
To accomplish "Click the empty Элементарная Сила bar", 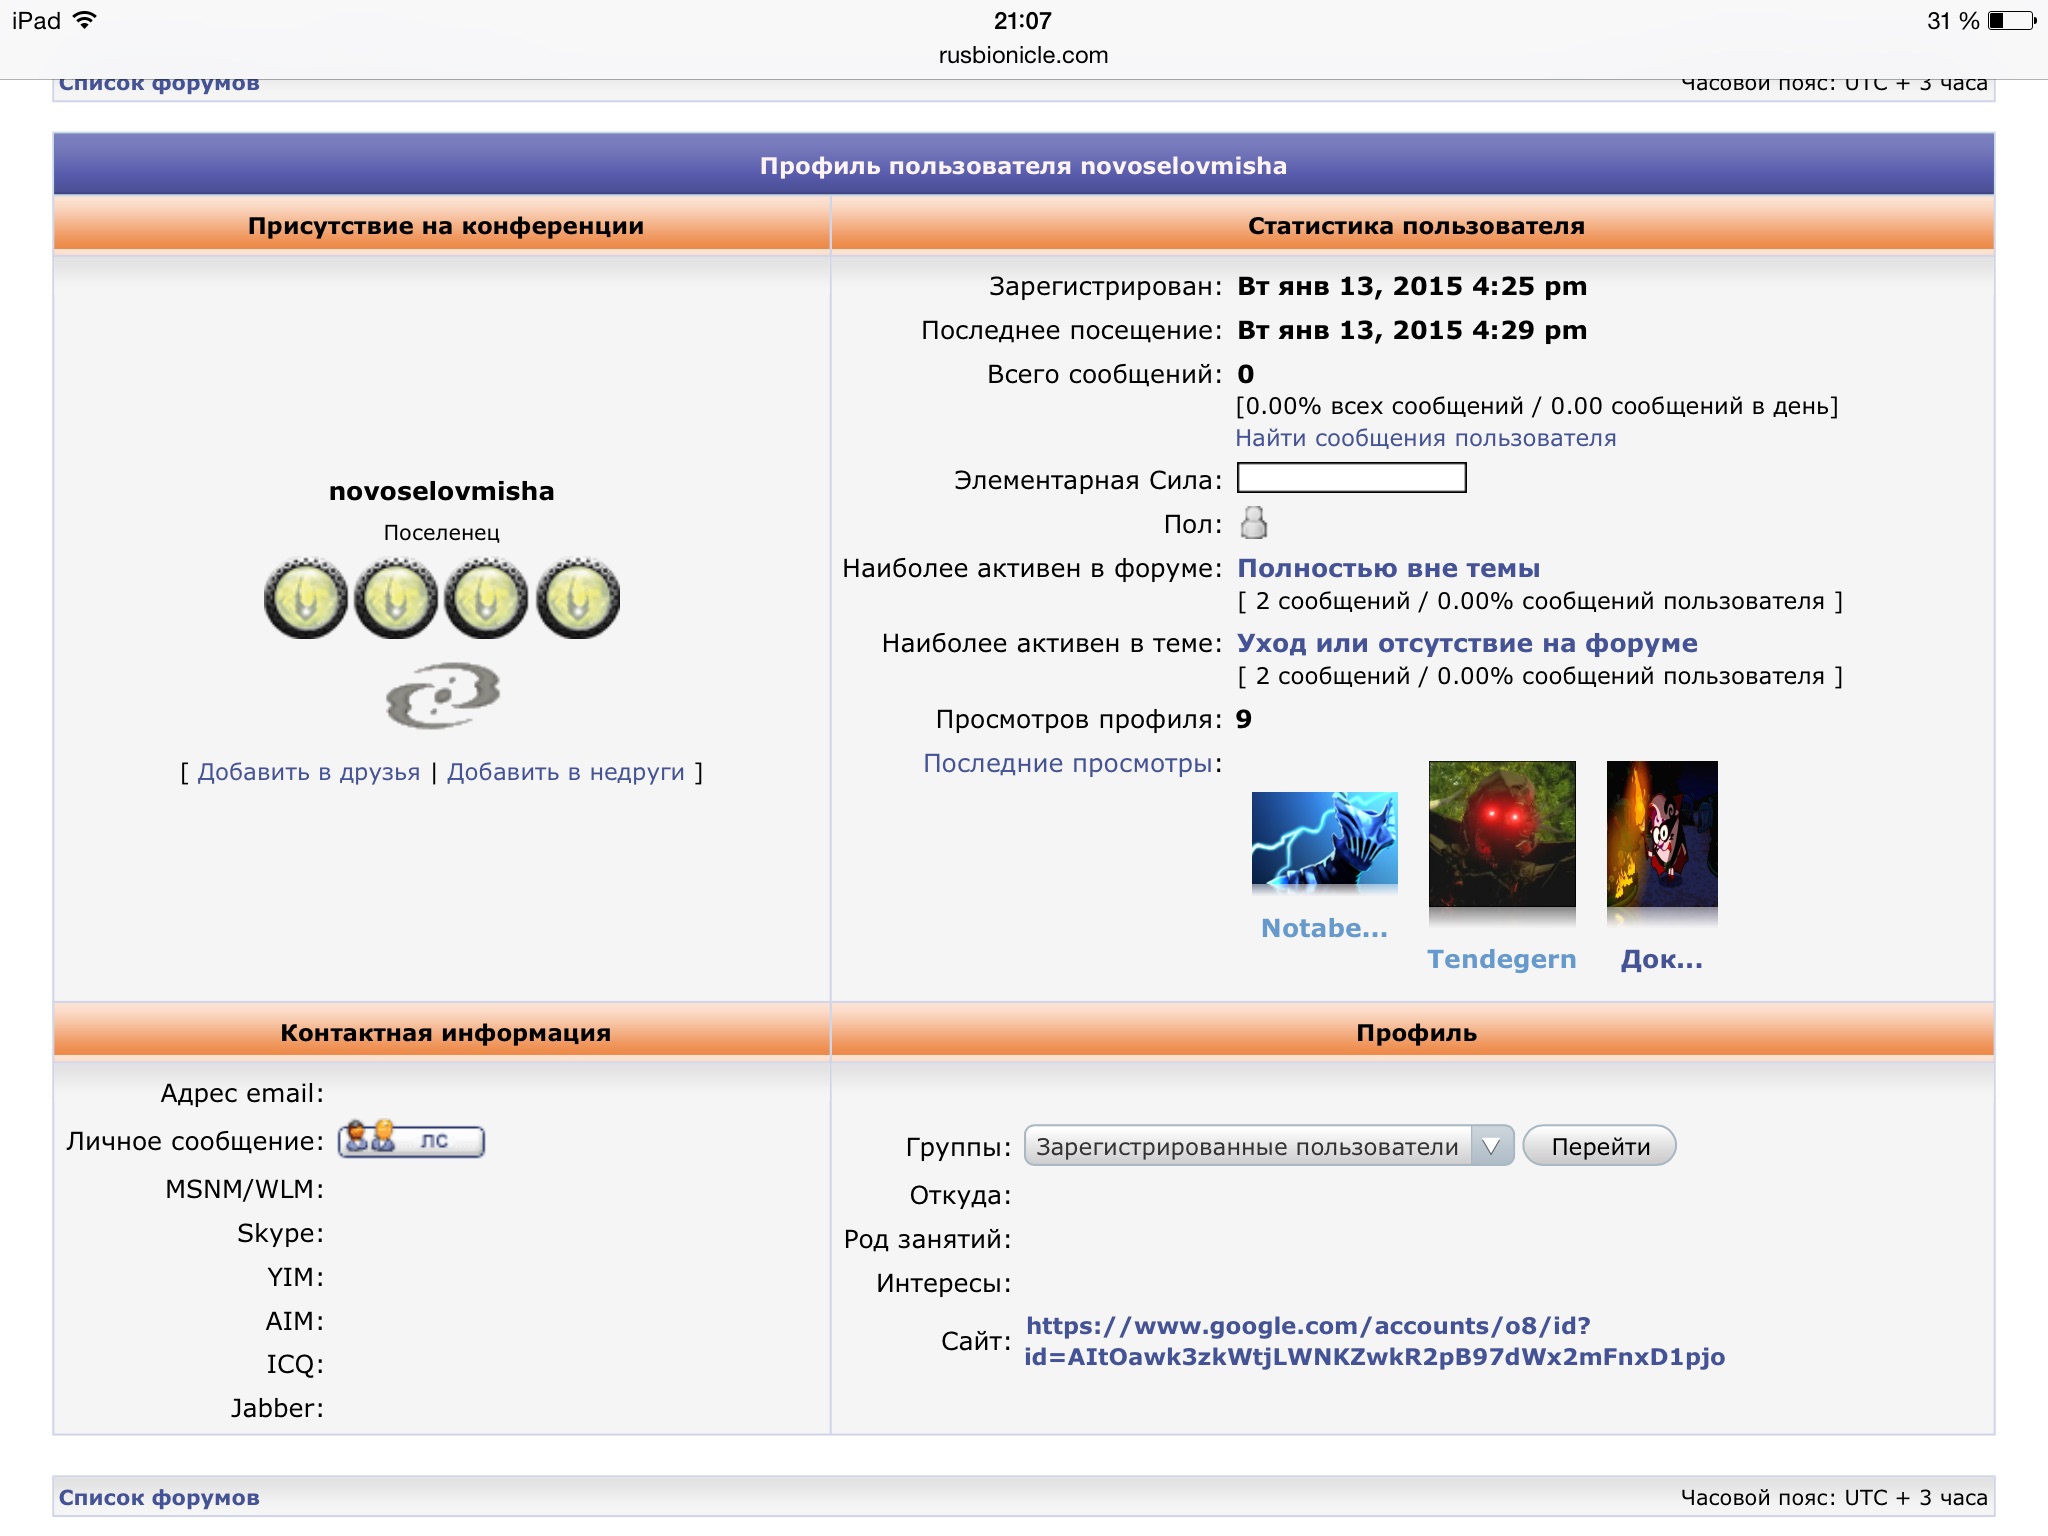I will tap(1352, 478).
